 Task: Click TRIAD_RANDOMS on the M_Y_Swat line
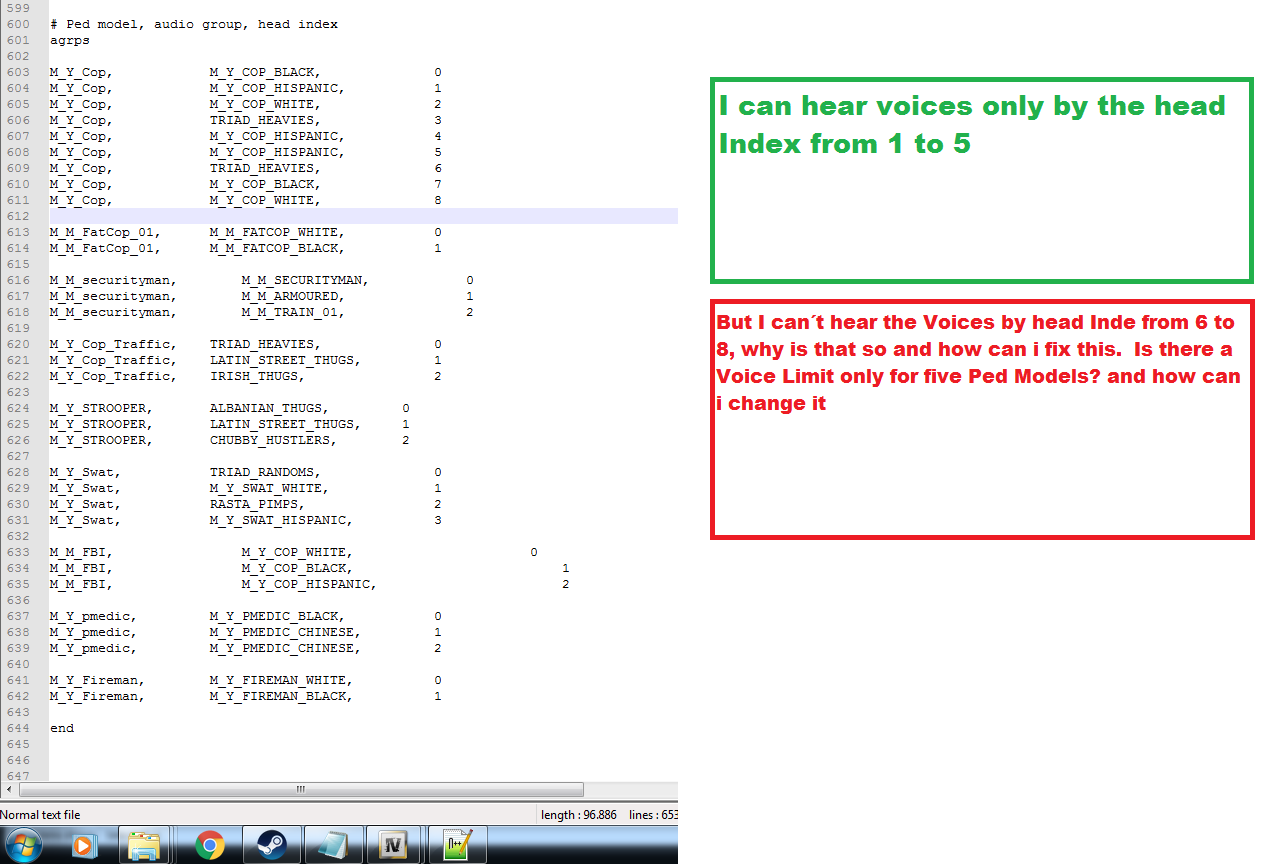coord(266,472)
